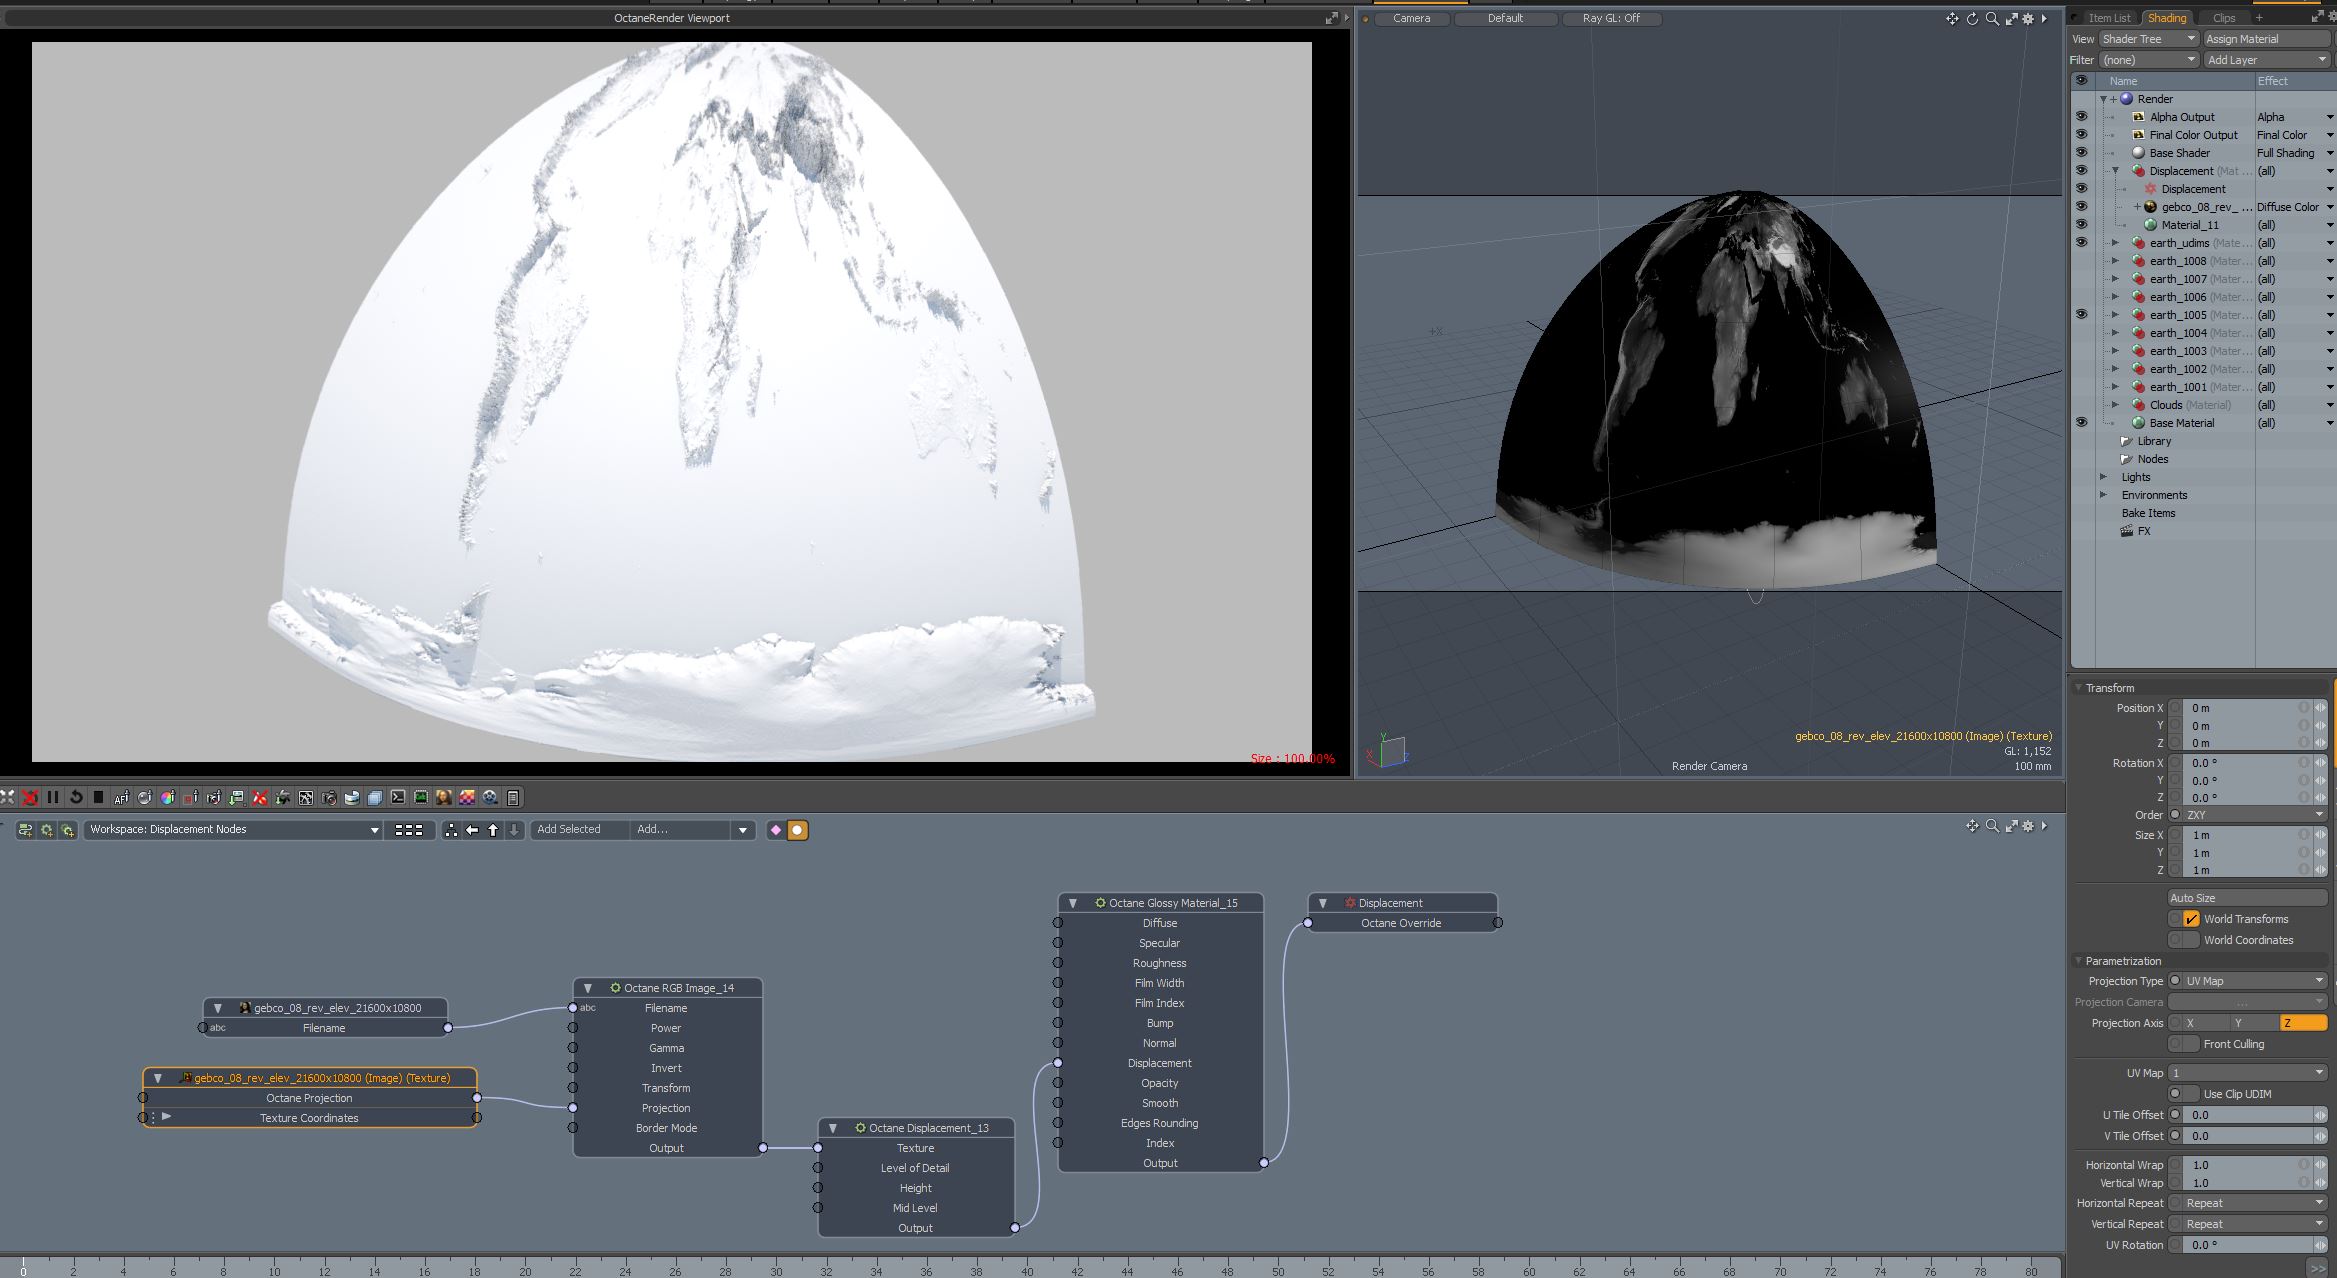Viewport: 2337px width, 1278px height.
Task: Open the color wheel picker icon
Action: (168, 797)
